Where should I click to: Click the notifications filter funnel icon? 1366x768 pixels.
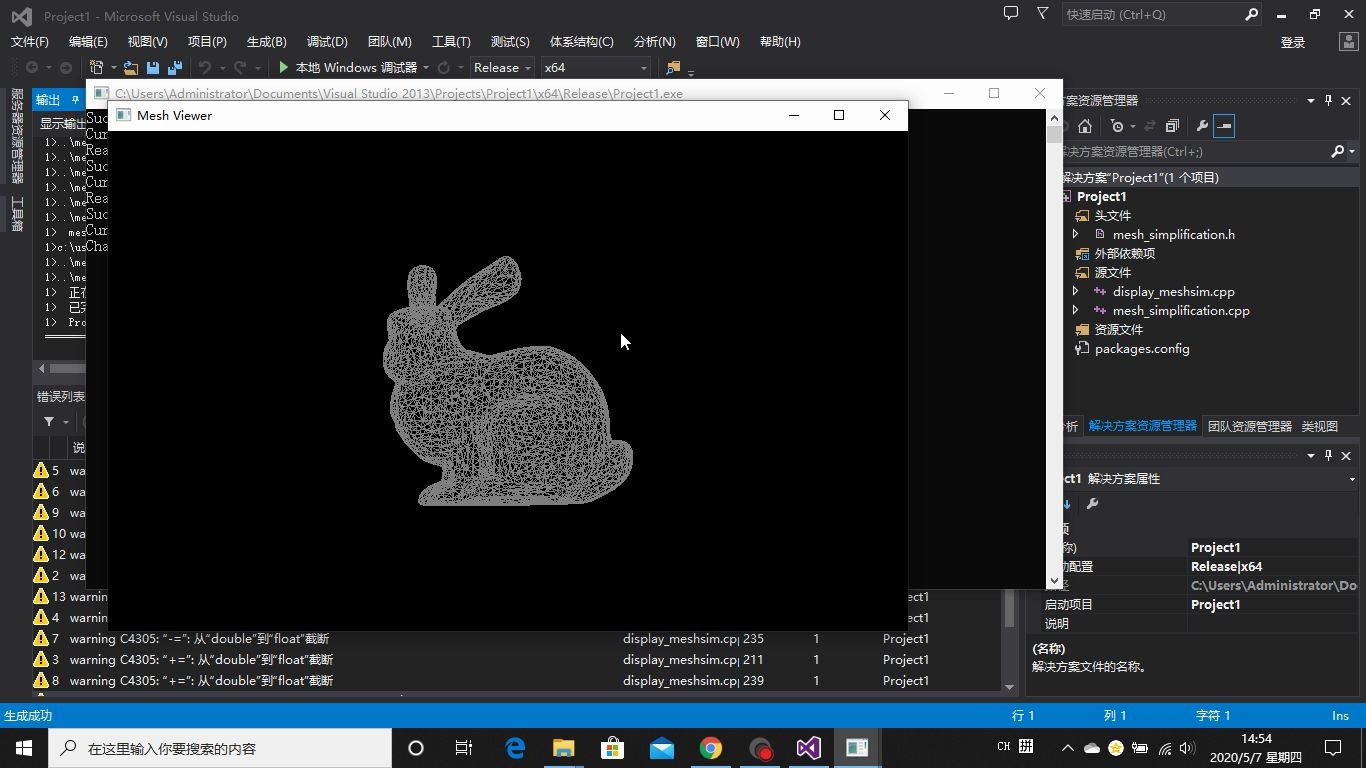click(1043, 14)
